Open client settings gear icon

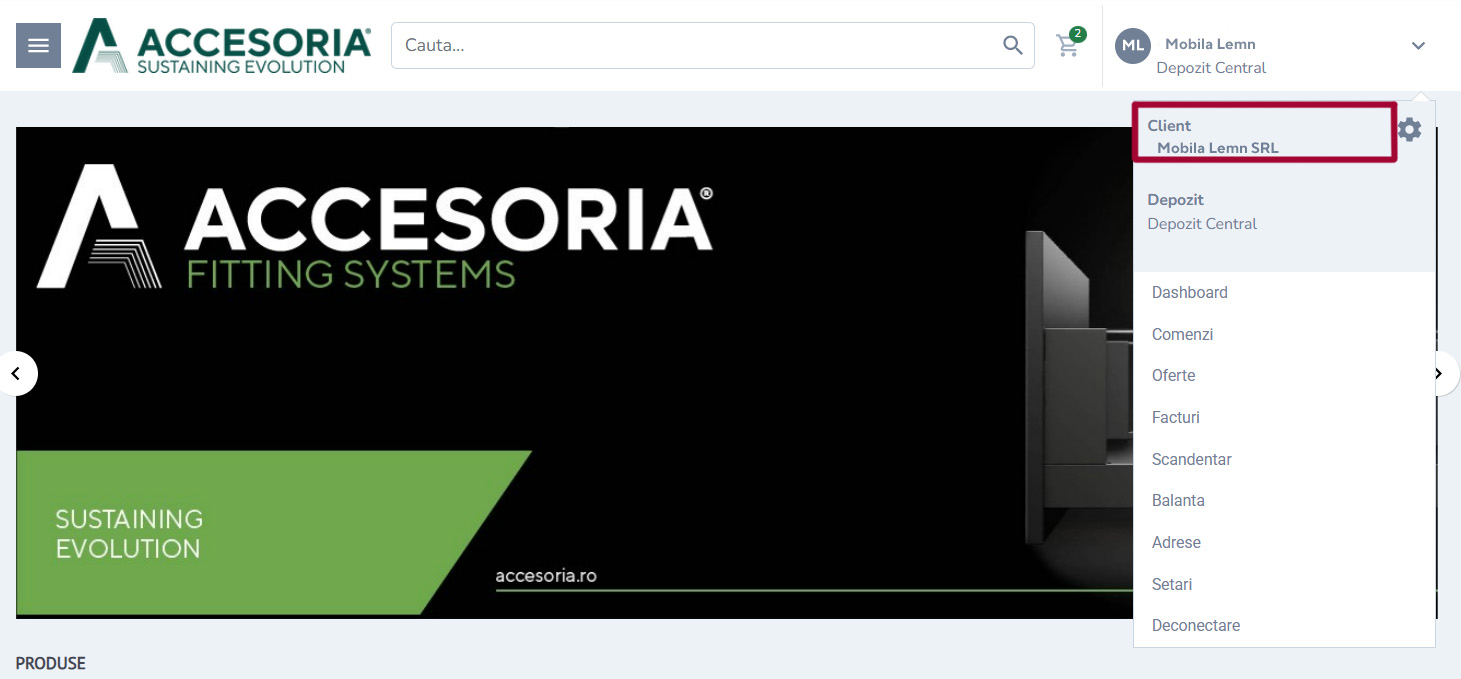pos(1409,129)
